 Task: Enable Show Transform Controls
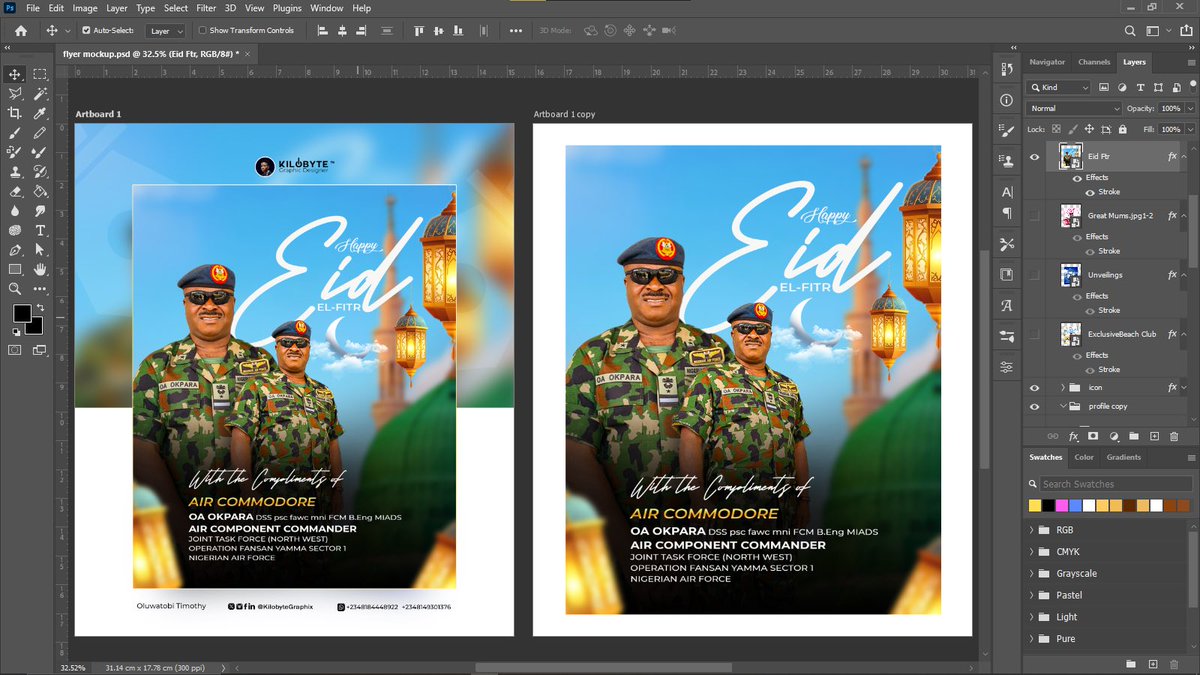tap(204, 30)
